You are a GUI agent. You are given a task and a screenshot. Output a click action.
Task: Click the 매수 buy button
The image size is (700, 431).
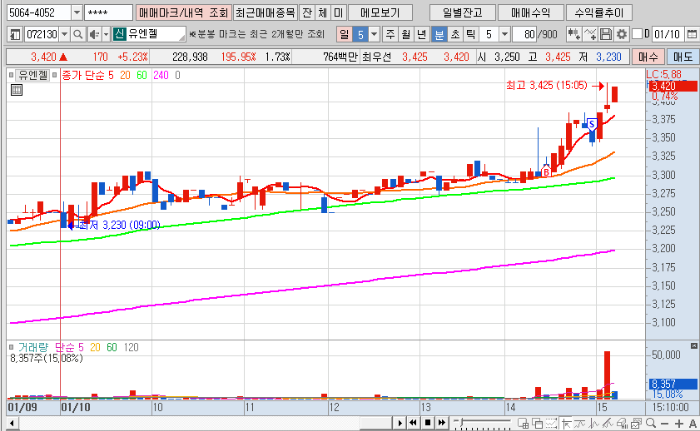648,57
